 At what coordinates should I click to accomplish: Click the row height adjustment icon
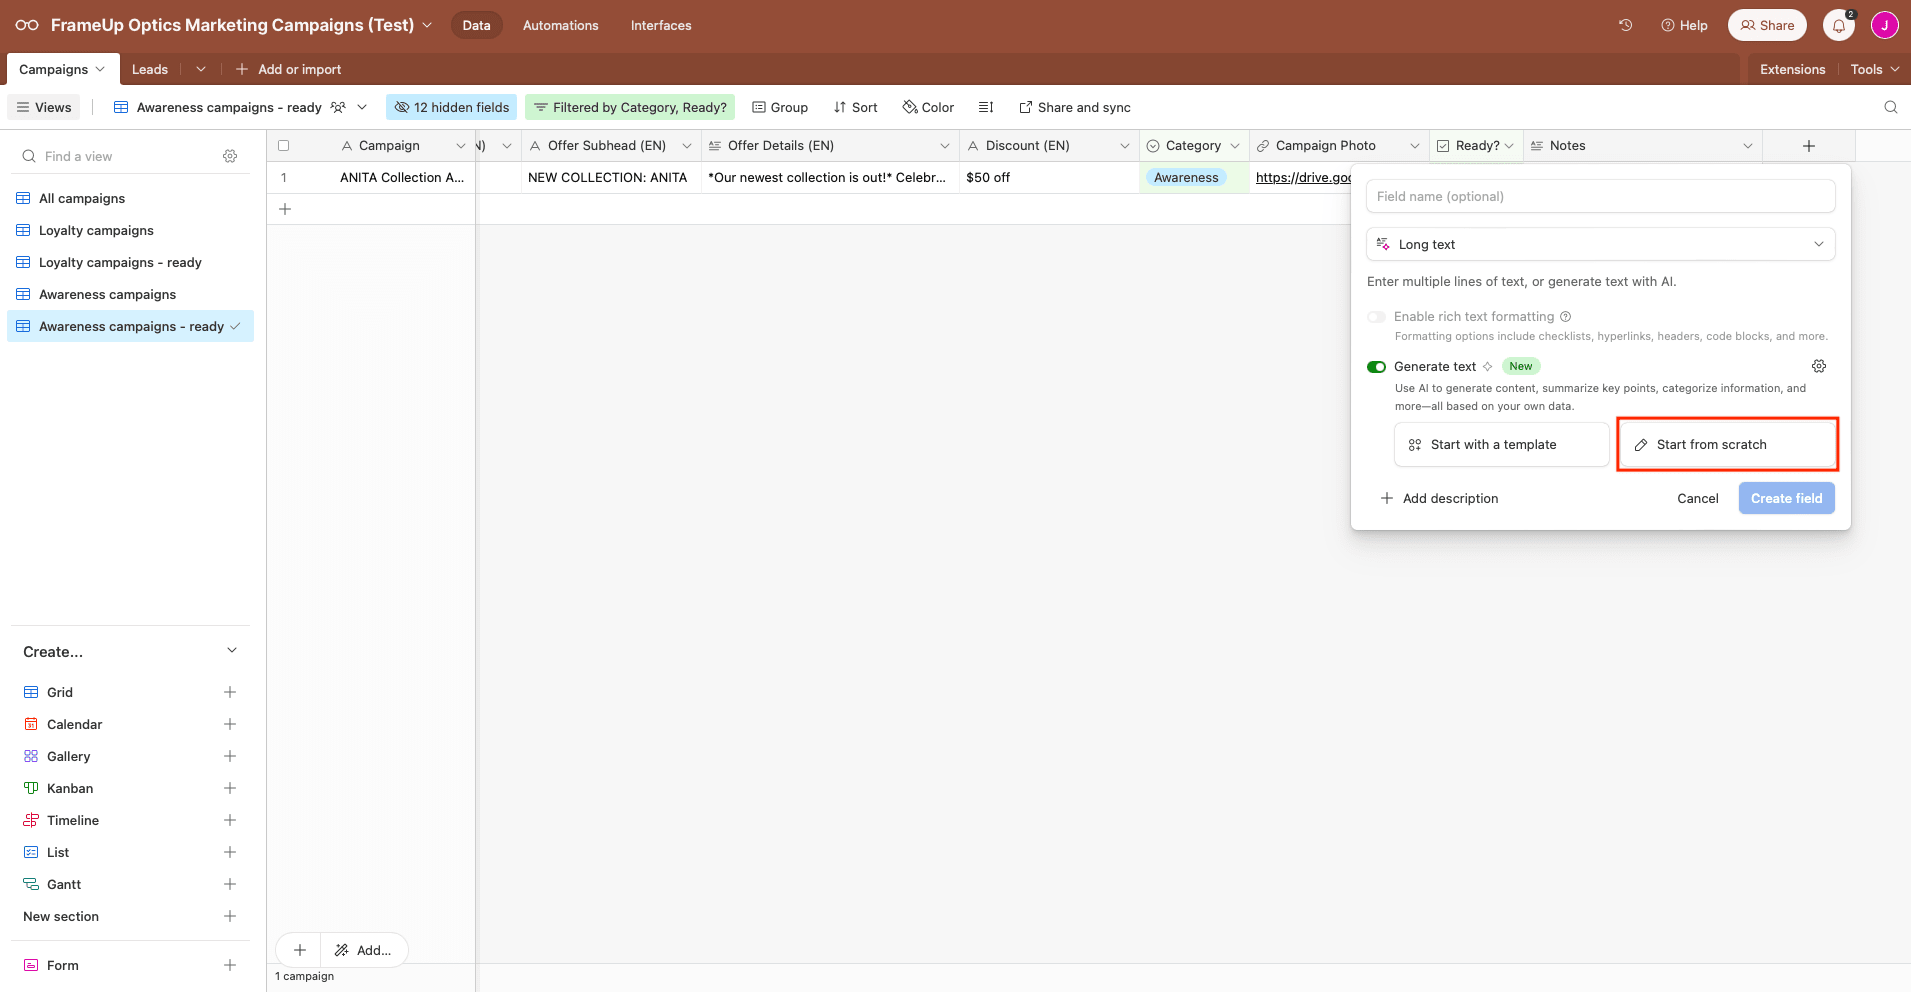(986, 106)
